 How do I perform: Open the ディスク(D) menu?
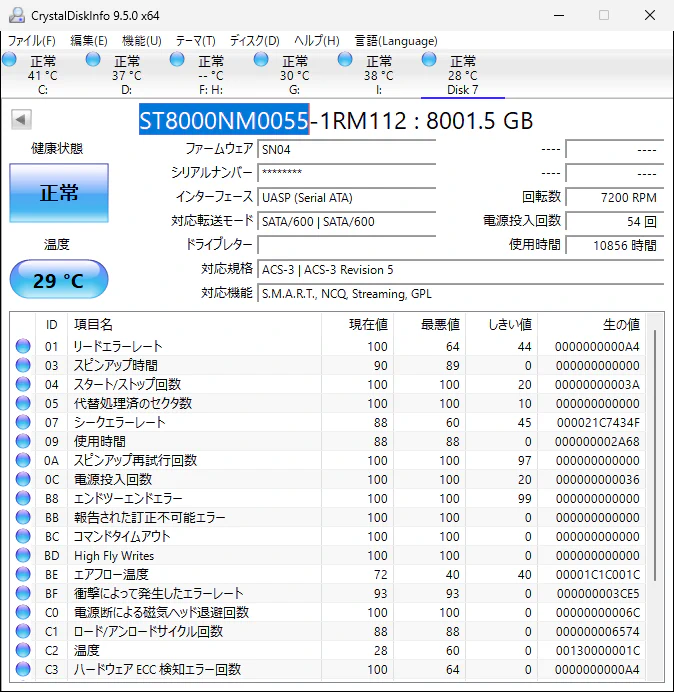[x=255, y=41]
